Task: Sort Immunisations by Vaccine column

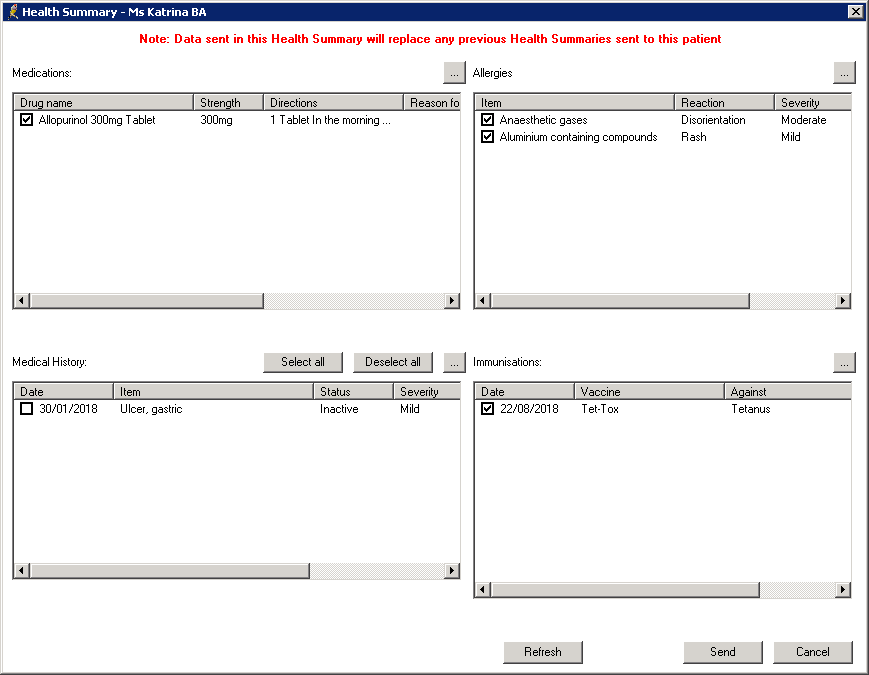Action: (649, 392)
